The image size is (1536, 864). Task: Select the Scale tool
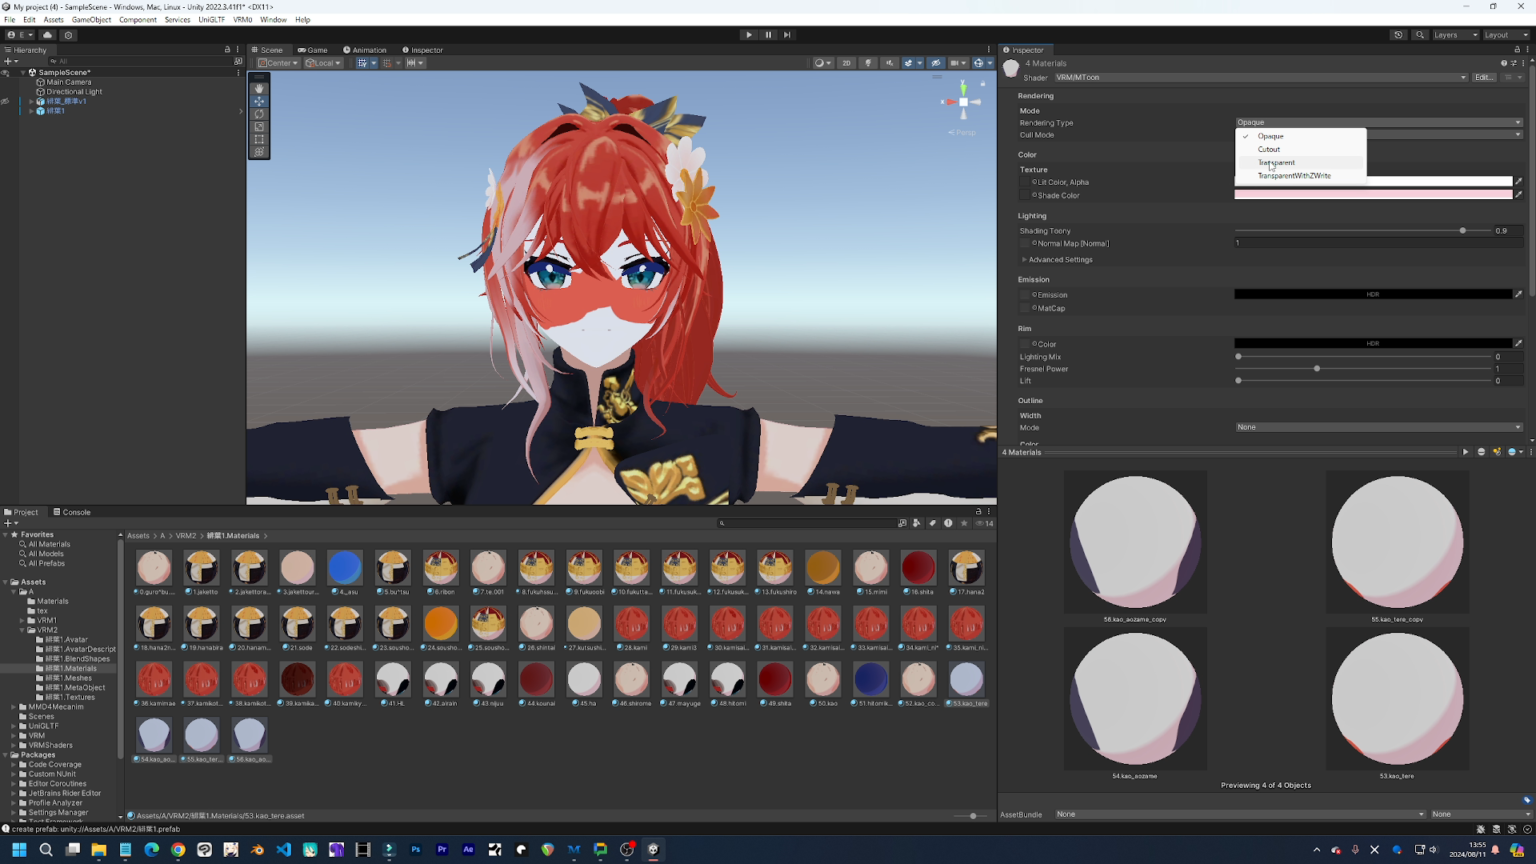(x=258, y=126)
